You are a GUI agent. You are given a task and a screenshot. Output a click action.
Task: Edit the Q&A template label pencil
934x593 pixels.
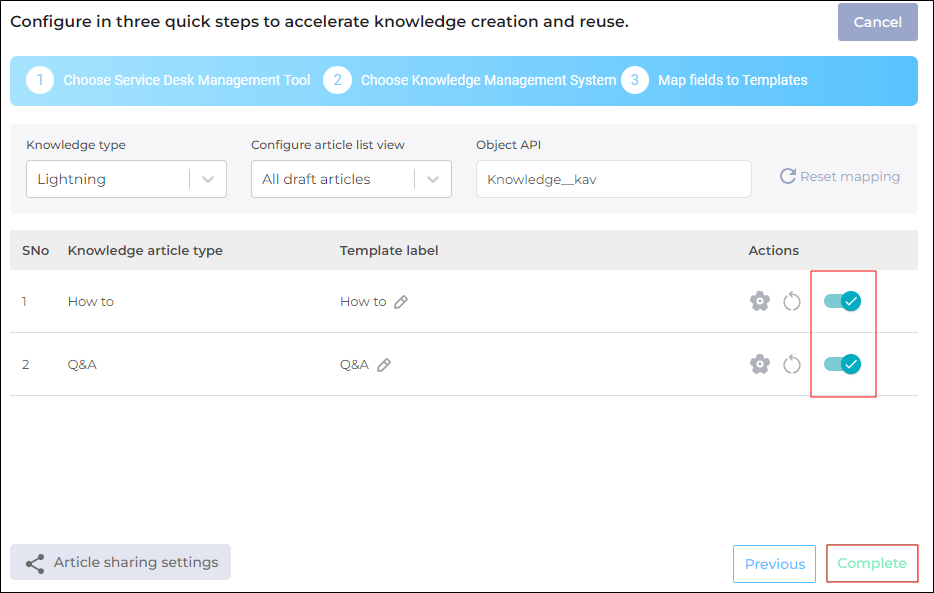(x=384, y=364)
